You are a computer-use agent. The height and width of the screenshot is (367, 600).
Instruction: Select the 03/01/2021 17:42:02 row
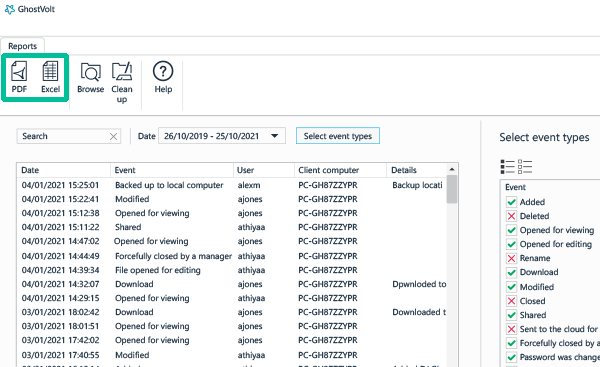click(x=232, y=340)
